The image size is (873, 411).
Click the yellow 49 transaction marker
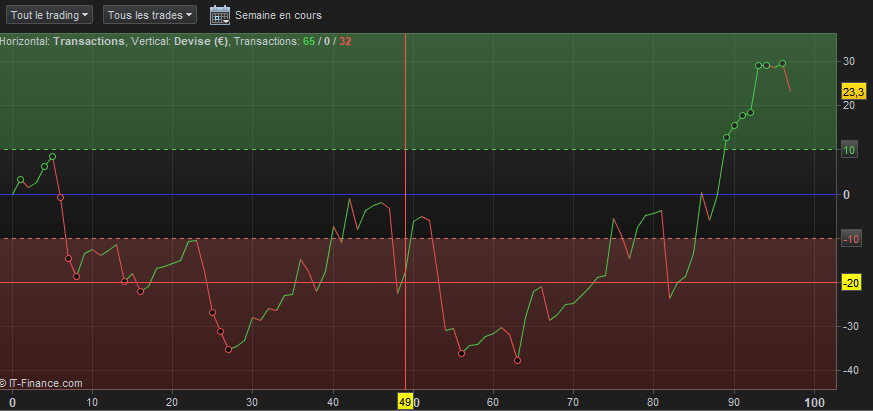(405, 402)
